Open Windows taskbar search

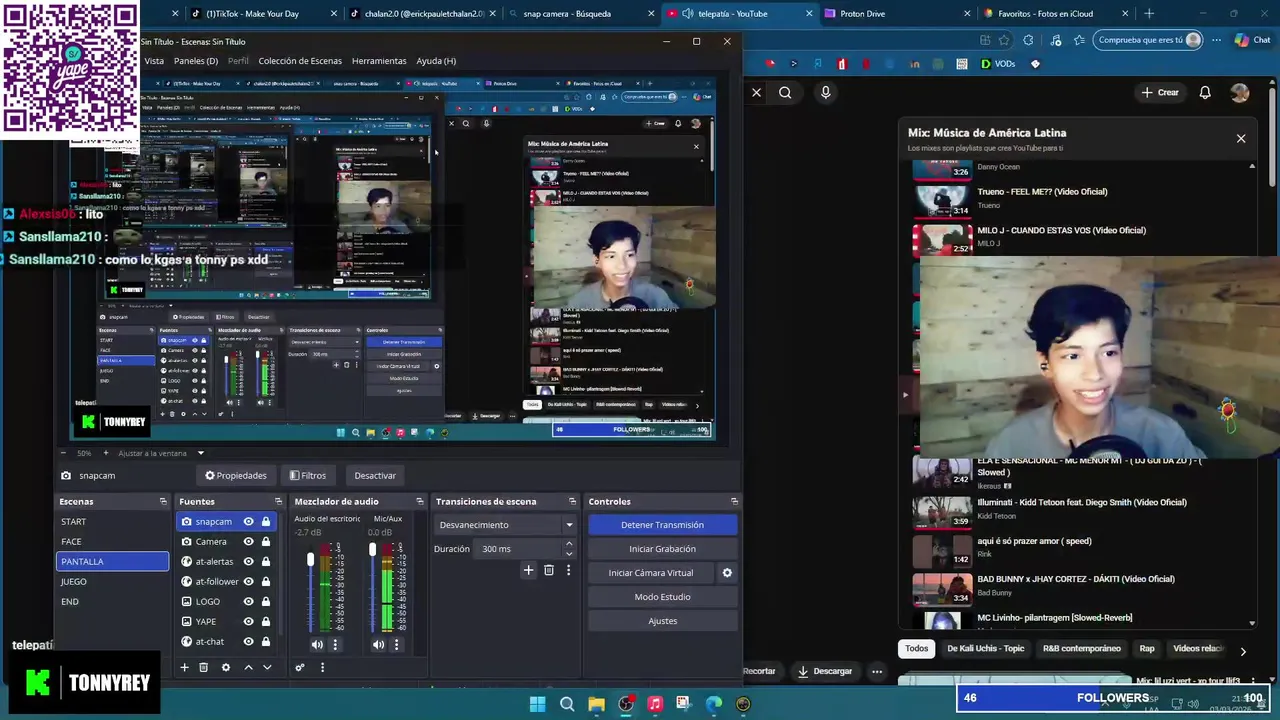point(567,704)
